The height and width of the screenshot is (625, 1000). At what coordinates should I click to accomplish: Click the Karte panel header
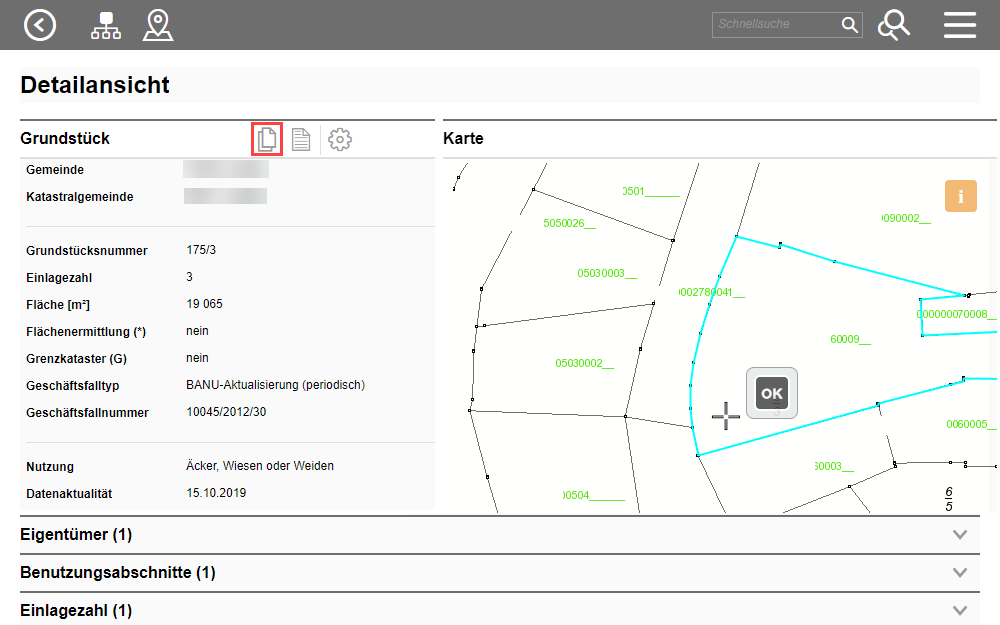pos(463,139)
